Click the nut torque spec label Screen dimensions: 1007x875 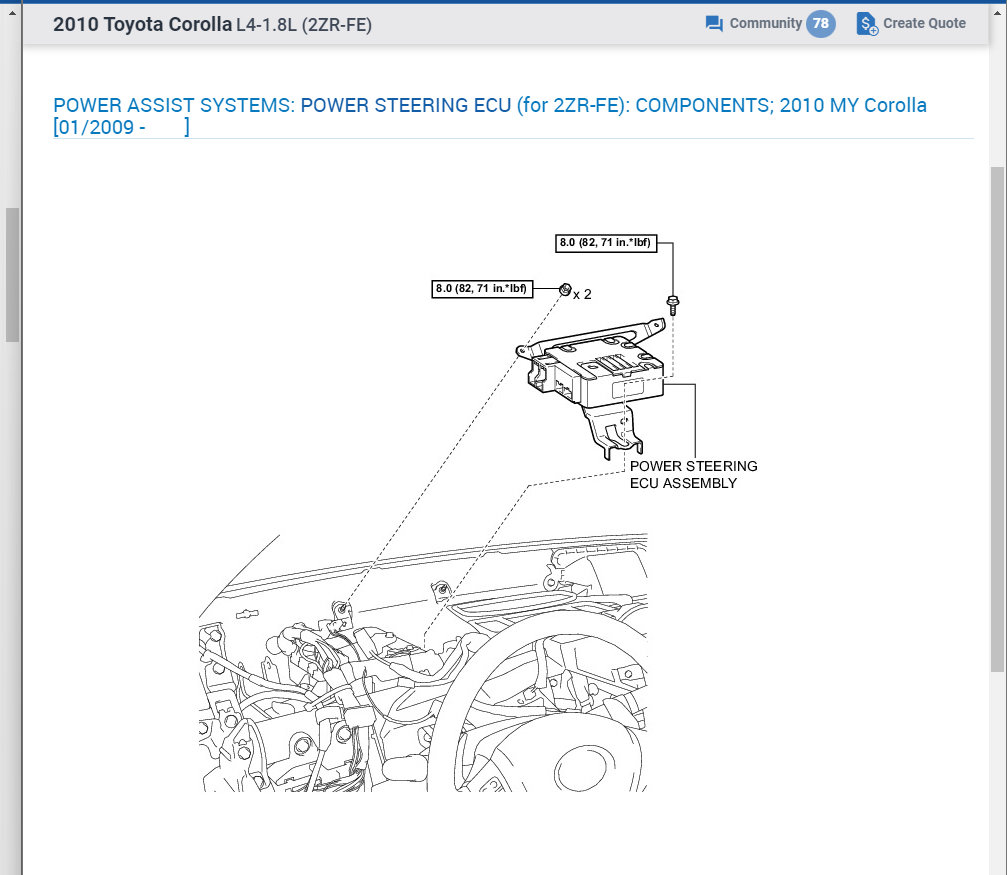(x=482, y=289)
